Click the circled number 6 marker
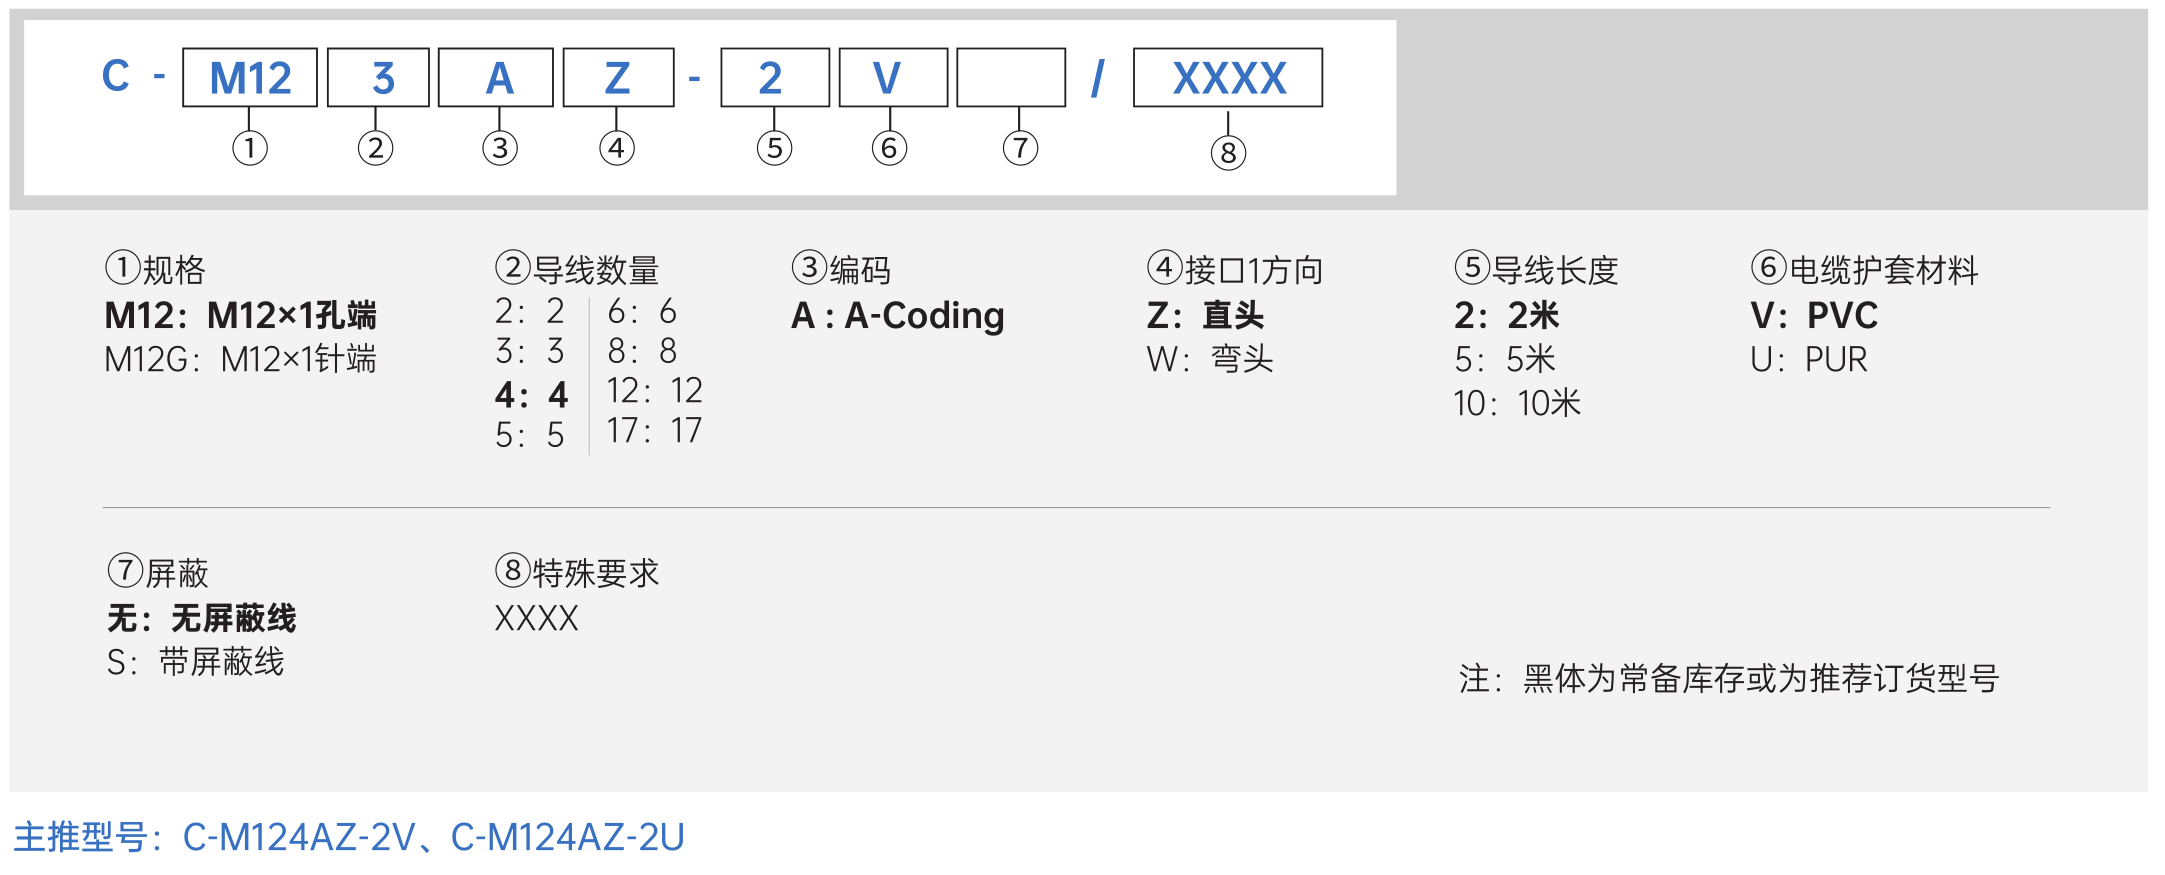Screen dimensions: 2165x875 point(889,148)
